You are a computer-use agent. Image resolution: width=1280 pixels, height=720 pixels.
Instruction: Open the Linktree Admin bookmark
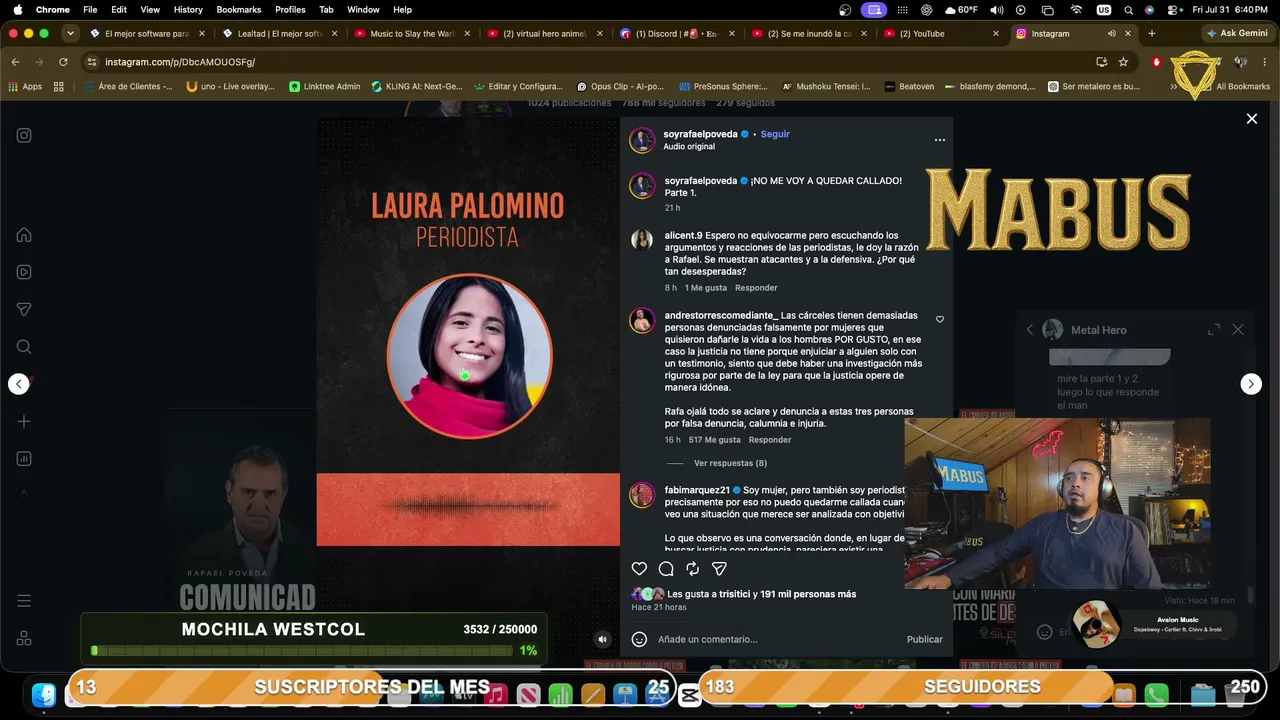[325, 87]
